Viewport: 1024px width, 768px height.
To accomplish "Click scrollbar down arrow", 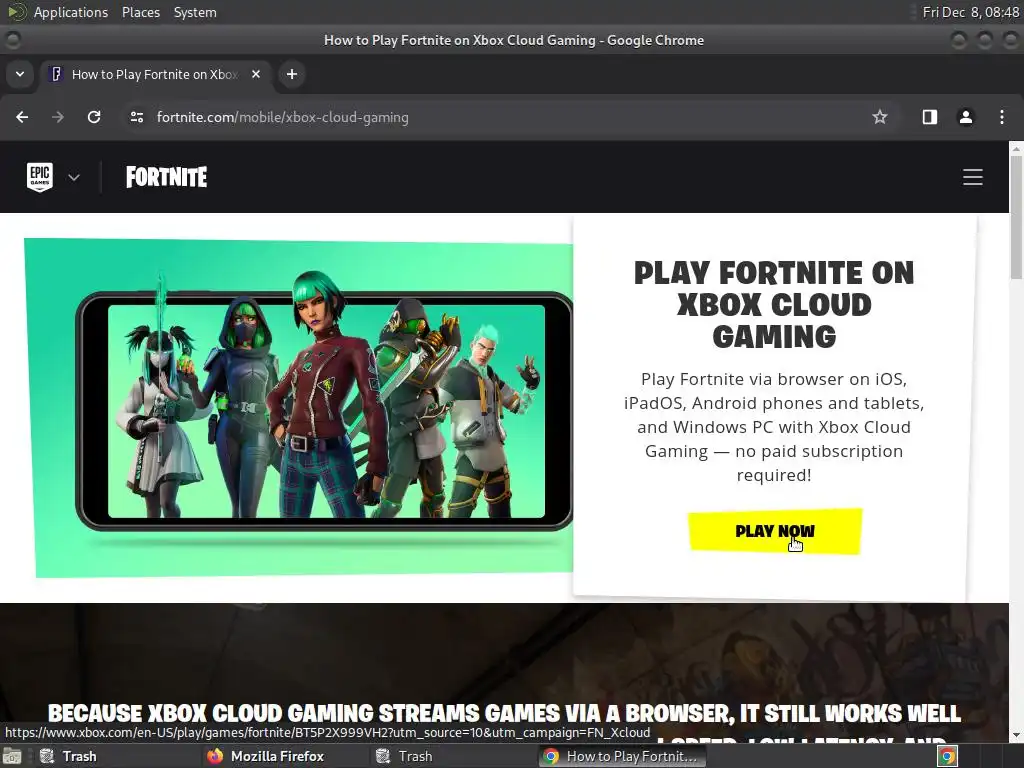I will pos(1016,735).
